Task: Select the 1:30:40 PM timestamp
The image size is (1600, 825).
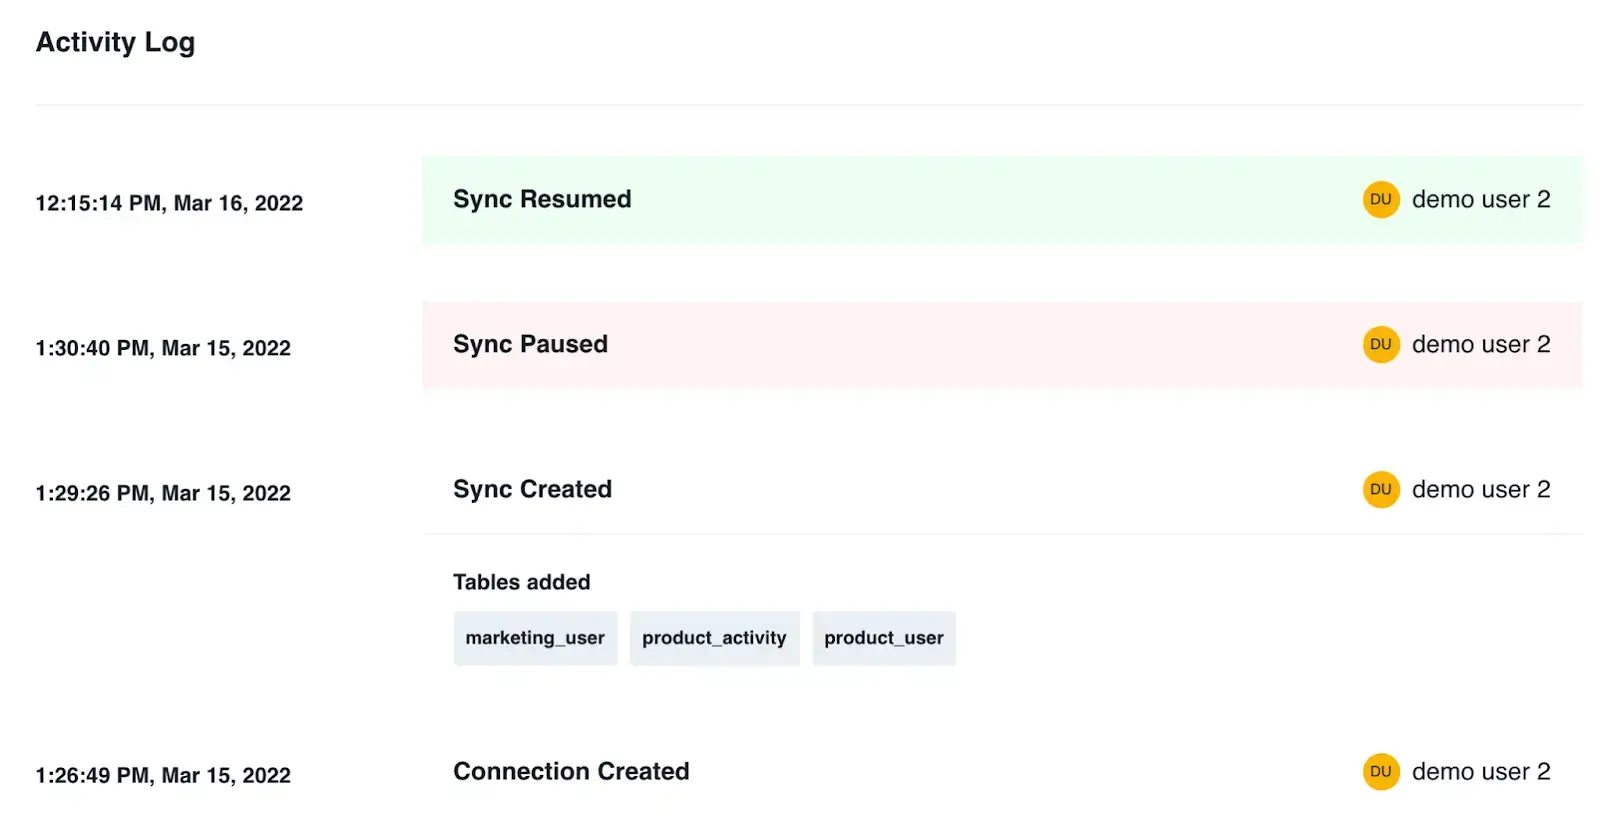Action: pyautogui.click(x=163, y=348)
